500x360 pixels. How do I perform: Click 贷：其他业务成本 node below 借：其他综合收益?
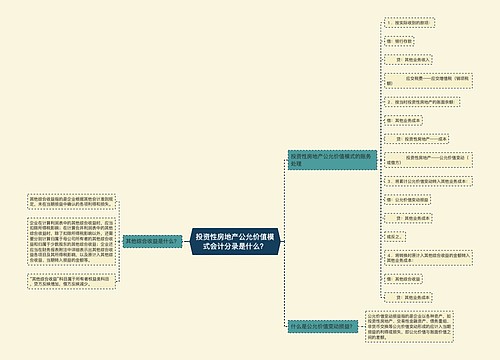408,297
